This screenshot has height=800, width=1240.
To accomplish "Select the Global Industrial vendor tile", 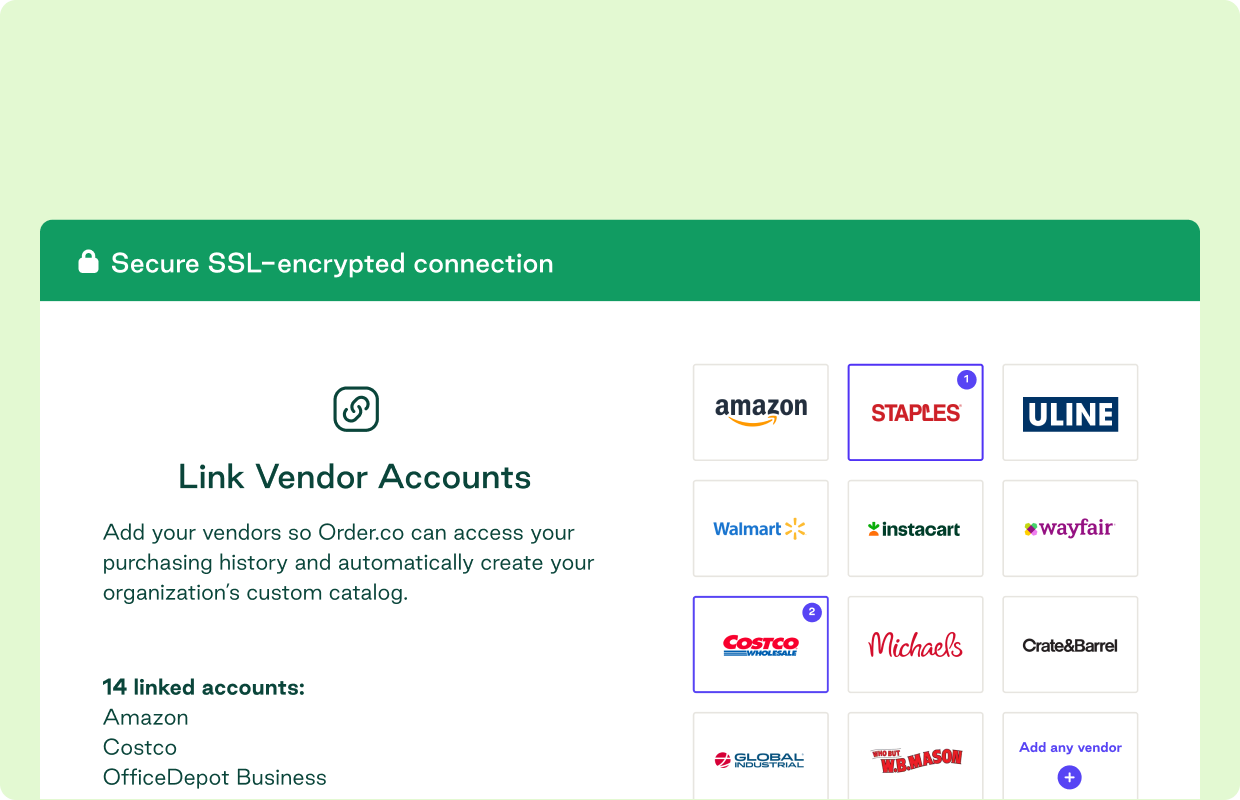I will tap(761, 756).
